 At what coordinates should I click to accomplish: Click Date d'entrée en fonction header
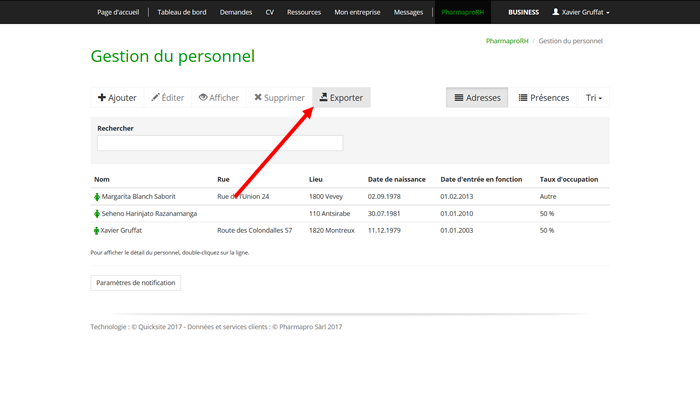[481, 179]
